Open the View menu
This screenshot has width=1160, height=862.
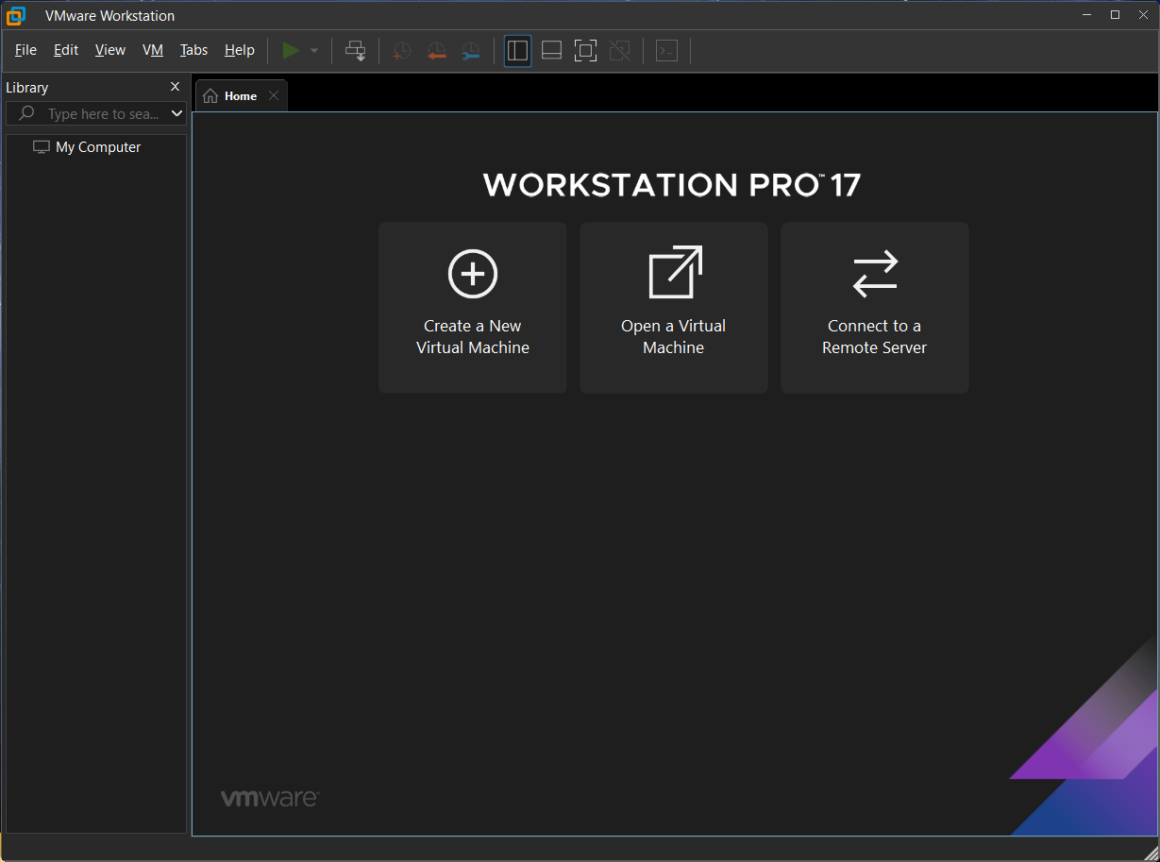pyautogui.click(x=110, y=50)
